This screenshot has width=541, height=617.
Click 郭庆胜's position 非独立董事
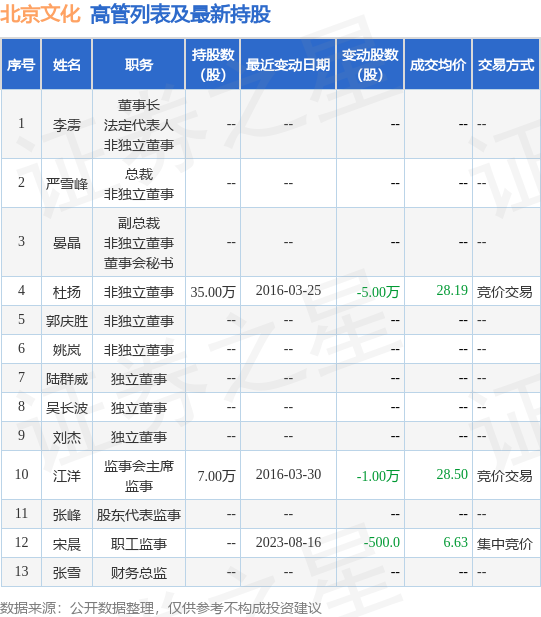(x=139, y=321)
